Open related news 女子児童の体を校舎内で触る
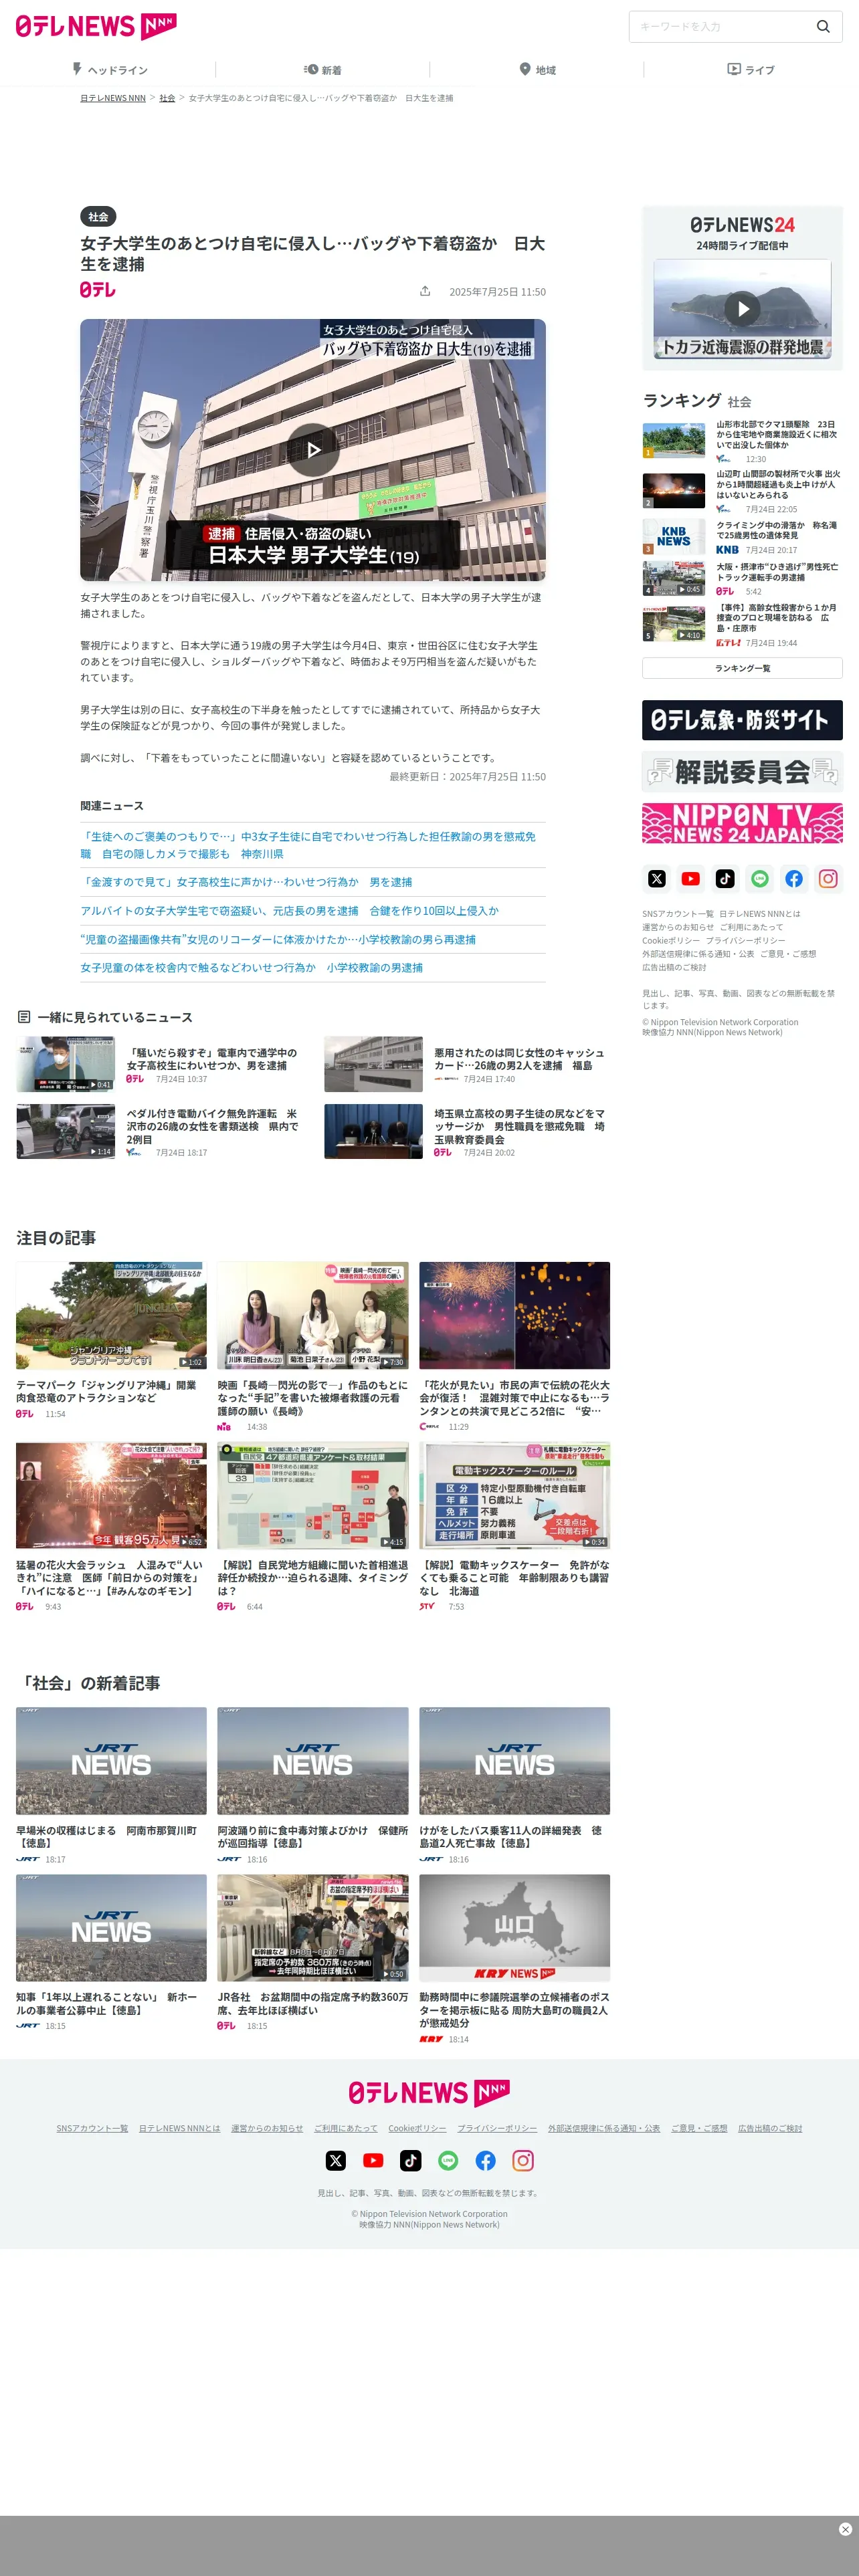This screenshot has width=859, height=2576. click(x=251, y=968)
